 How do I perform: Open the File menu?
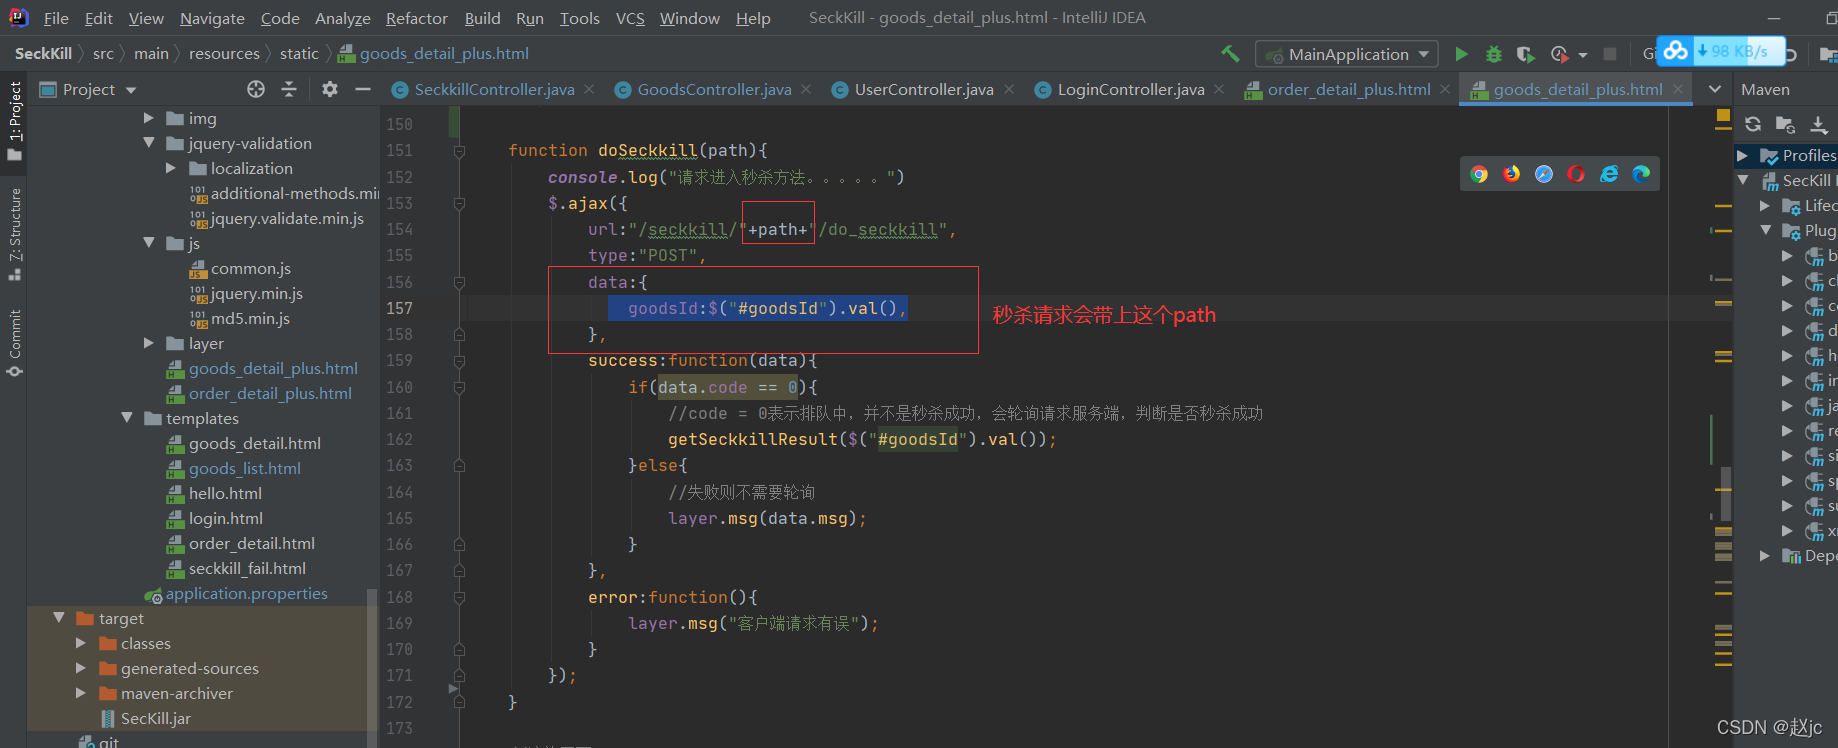point(56,18)
